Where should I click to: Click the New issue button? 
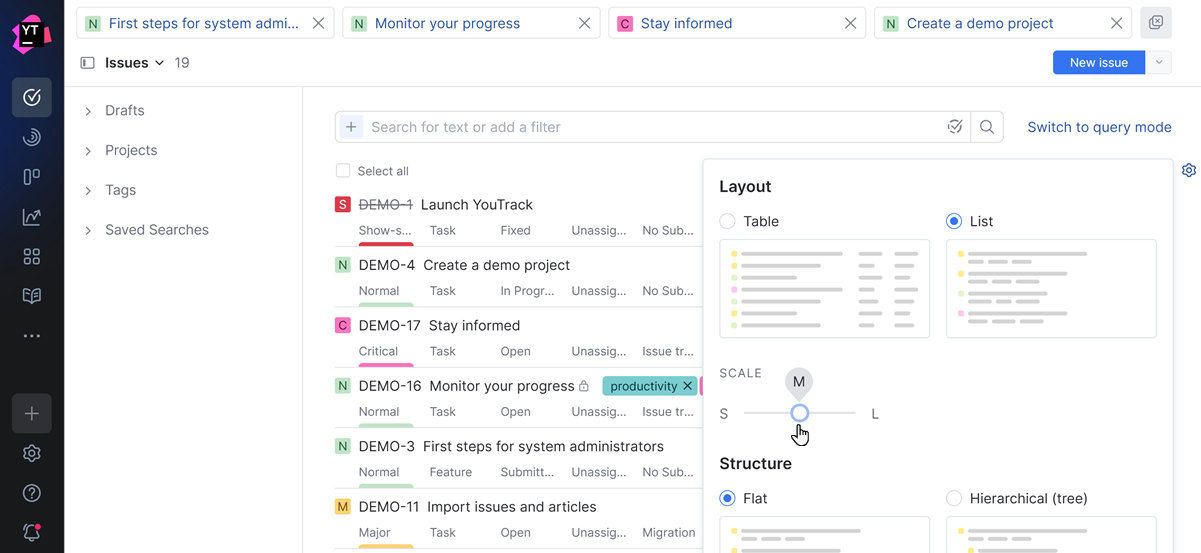pyautogui.click(x=1098, y=63)
